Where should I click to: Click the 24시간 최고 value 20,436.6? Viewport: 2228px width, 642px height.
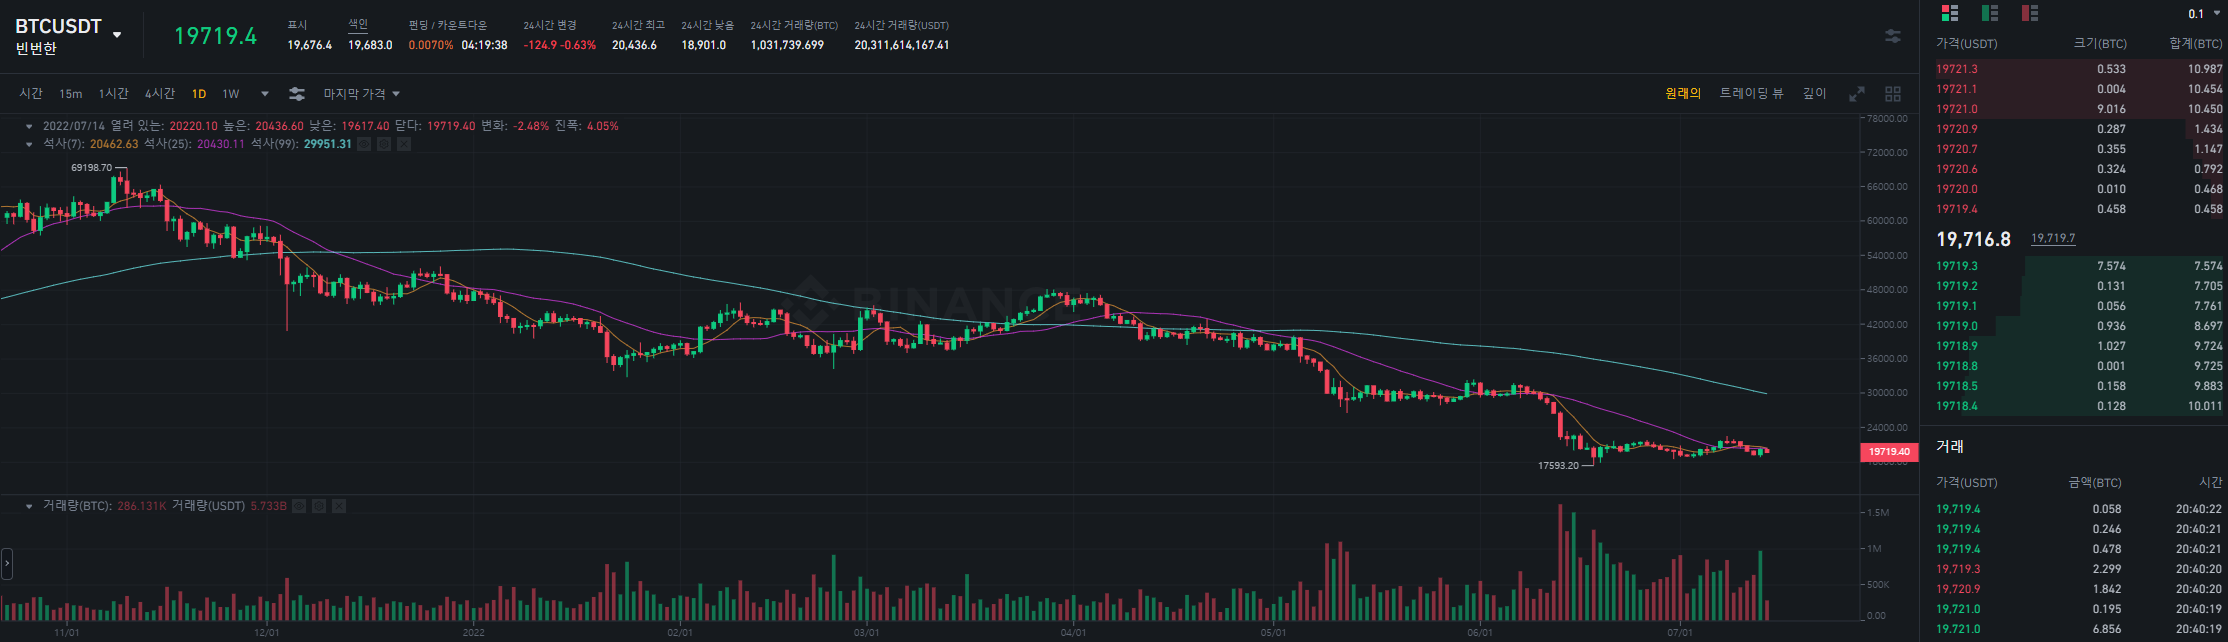tap(634, 45)
